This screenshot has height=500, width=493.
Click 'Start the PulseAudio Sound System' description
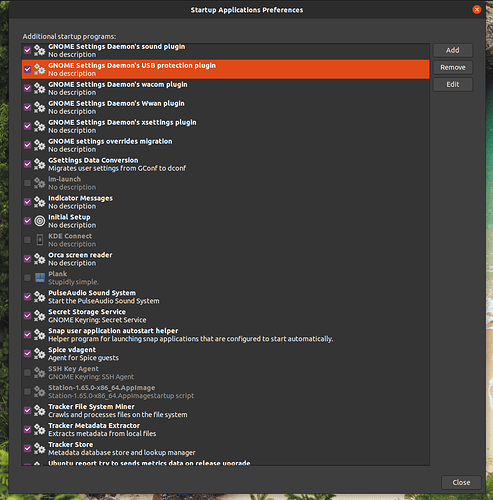(x=104, y=301)
